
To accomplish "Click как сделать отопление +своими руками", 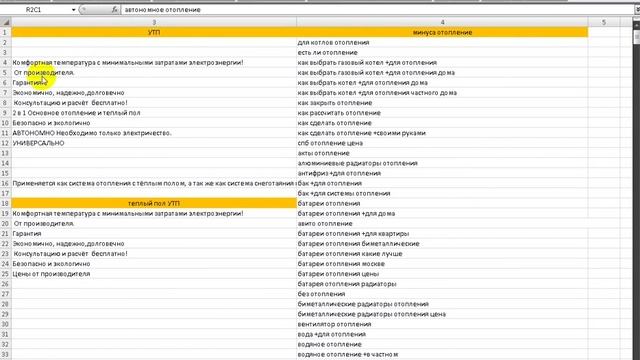I will (x=442, y=133).
